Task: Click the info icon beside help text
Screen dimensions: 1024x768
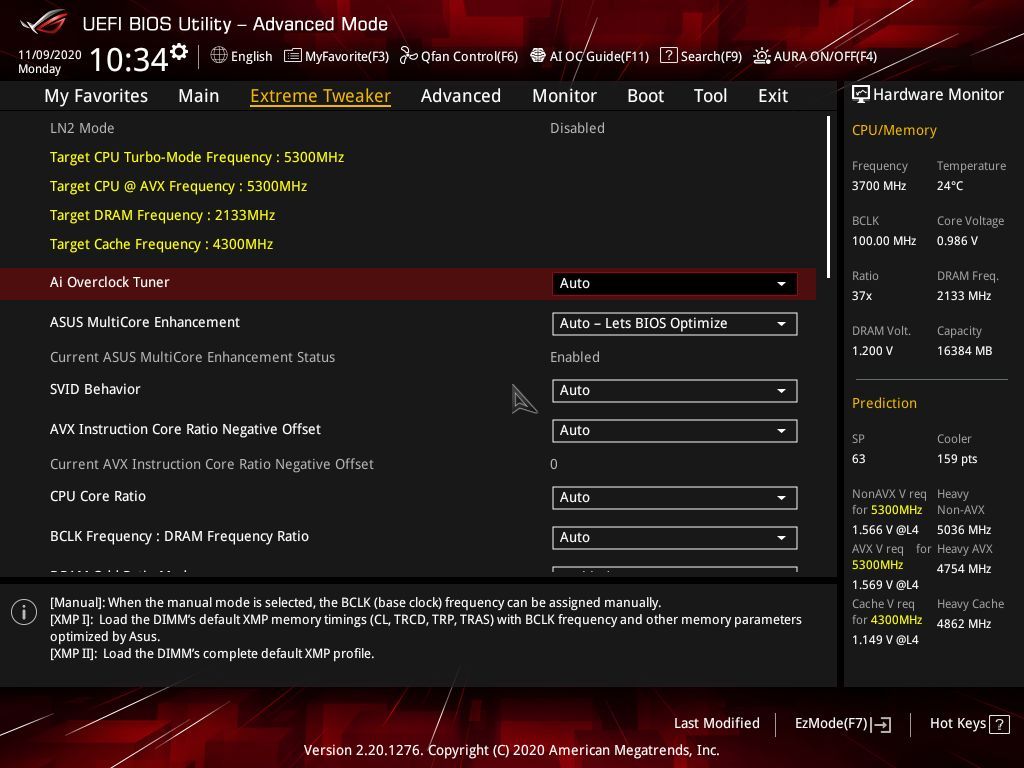Action: 24,612
